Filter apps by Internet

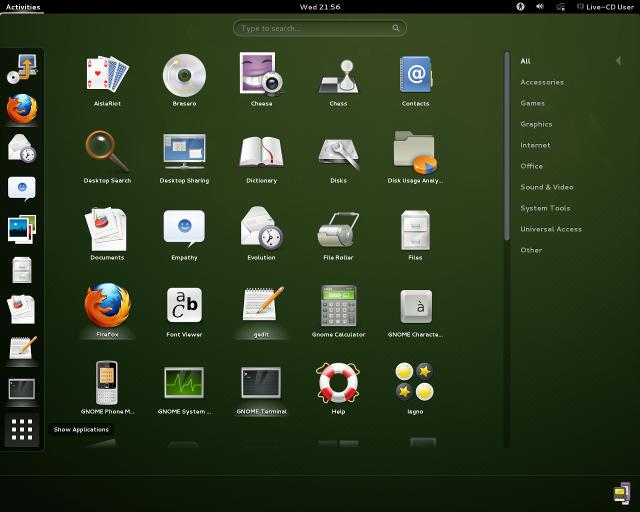click(x=535, y=145)
